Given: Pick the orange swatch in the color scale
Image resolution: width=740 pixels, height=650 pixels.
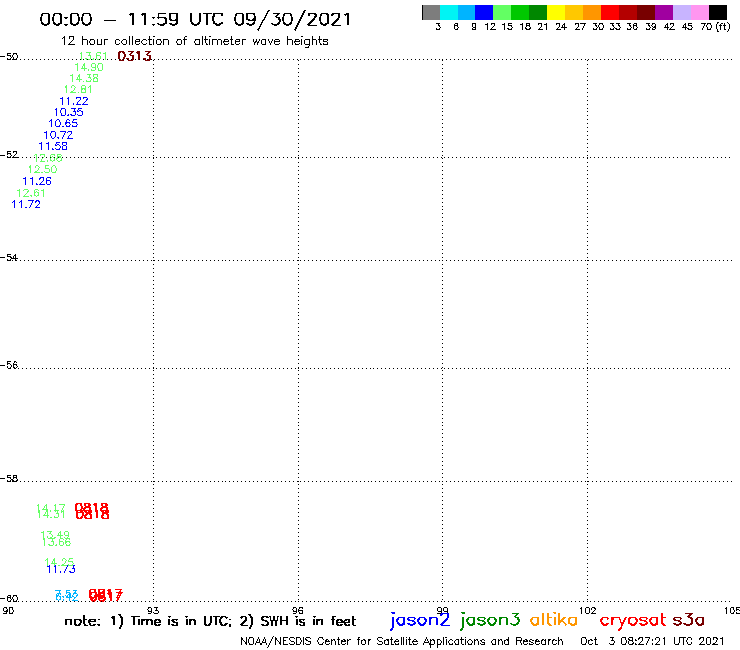Looking at the screenshot, I should [592, 12].
